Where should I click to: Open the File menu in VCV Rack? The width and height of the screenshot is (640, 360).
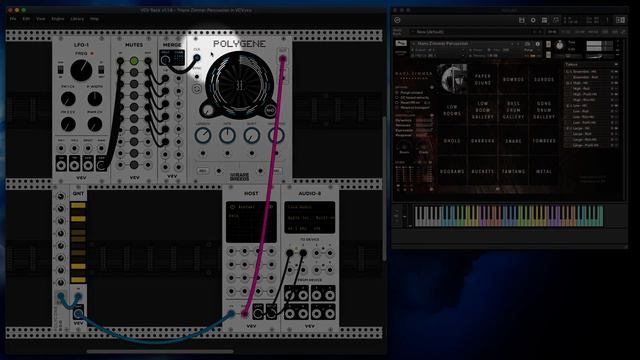click(x=13, y=19)
